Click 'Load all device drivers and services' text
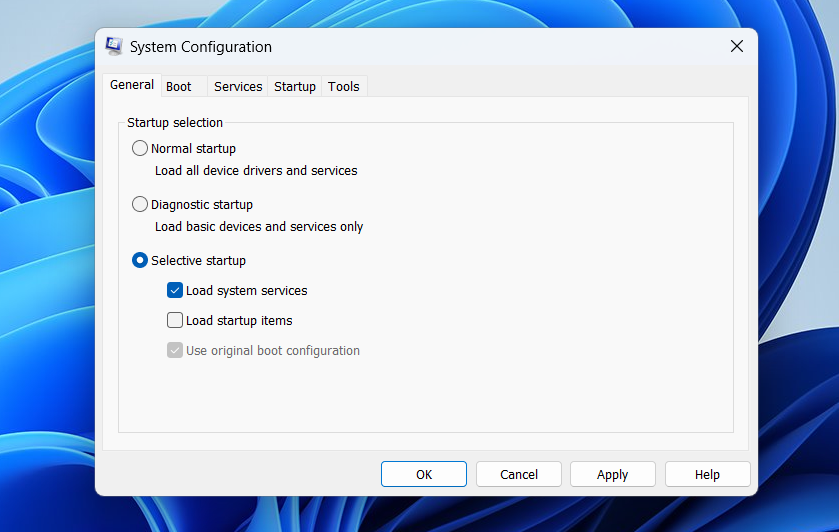This screenshot has height=532, width=839. [256, 171]
